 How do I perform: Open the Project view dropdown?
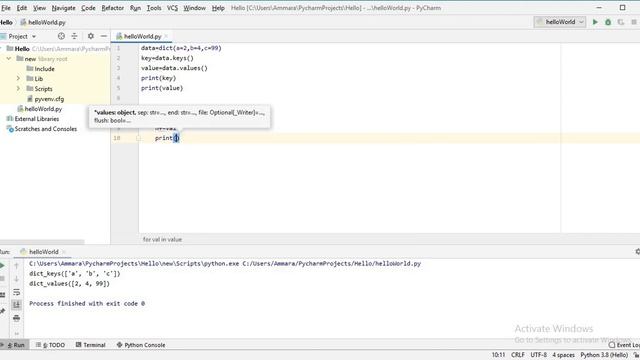click(x=22, y=36)
